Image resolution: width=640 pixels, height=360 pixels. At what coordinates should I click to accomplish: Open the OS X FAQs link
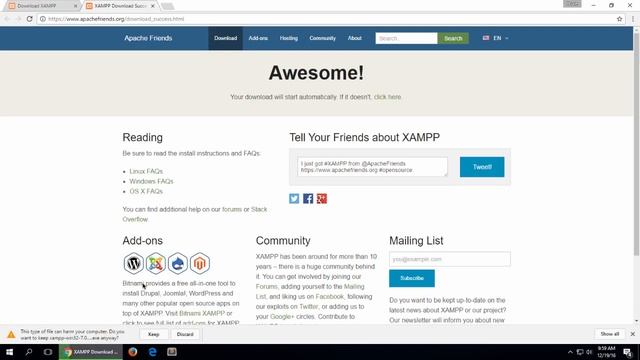[x=146, y=191]
